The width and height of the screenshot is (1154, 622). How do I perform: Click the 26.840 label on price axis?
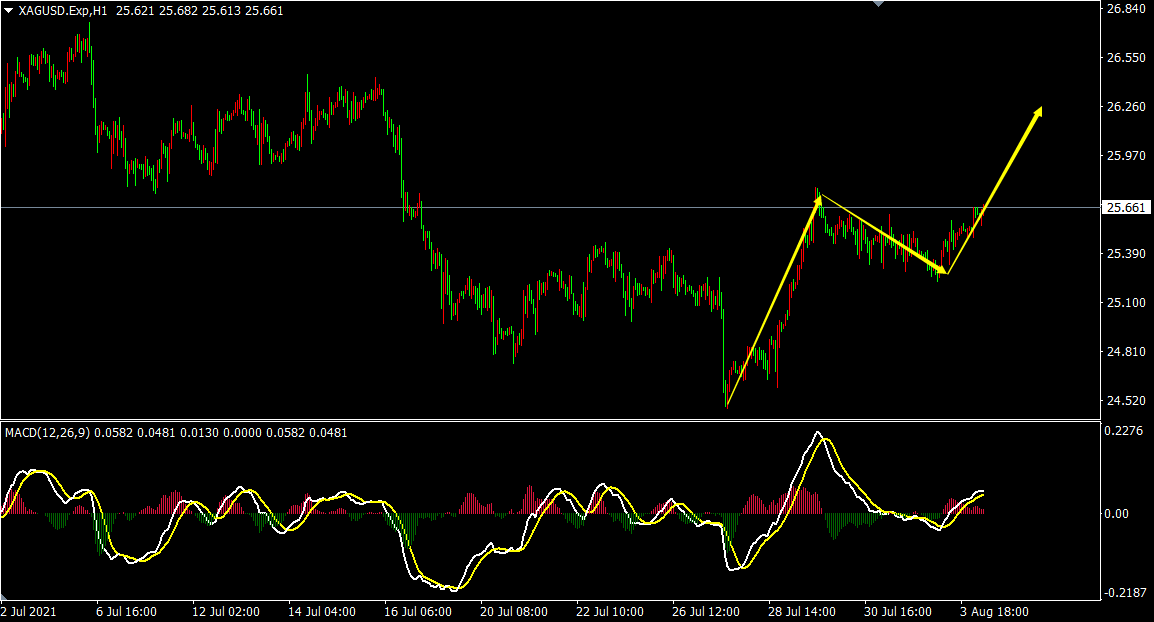[x=1126, y=9]
